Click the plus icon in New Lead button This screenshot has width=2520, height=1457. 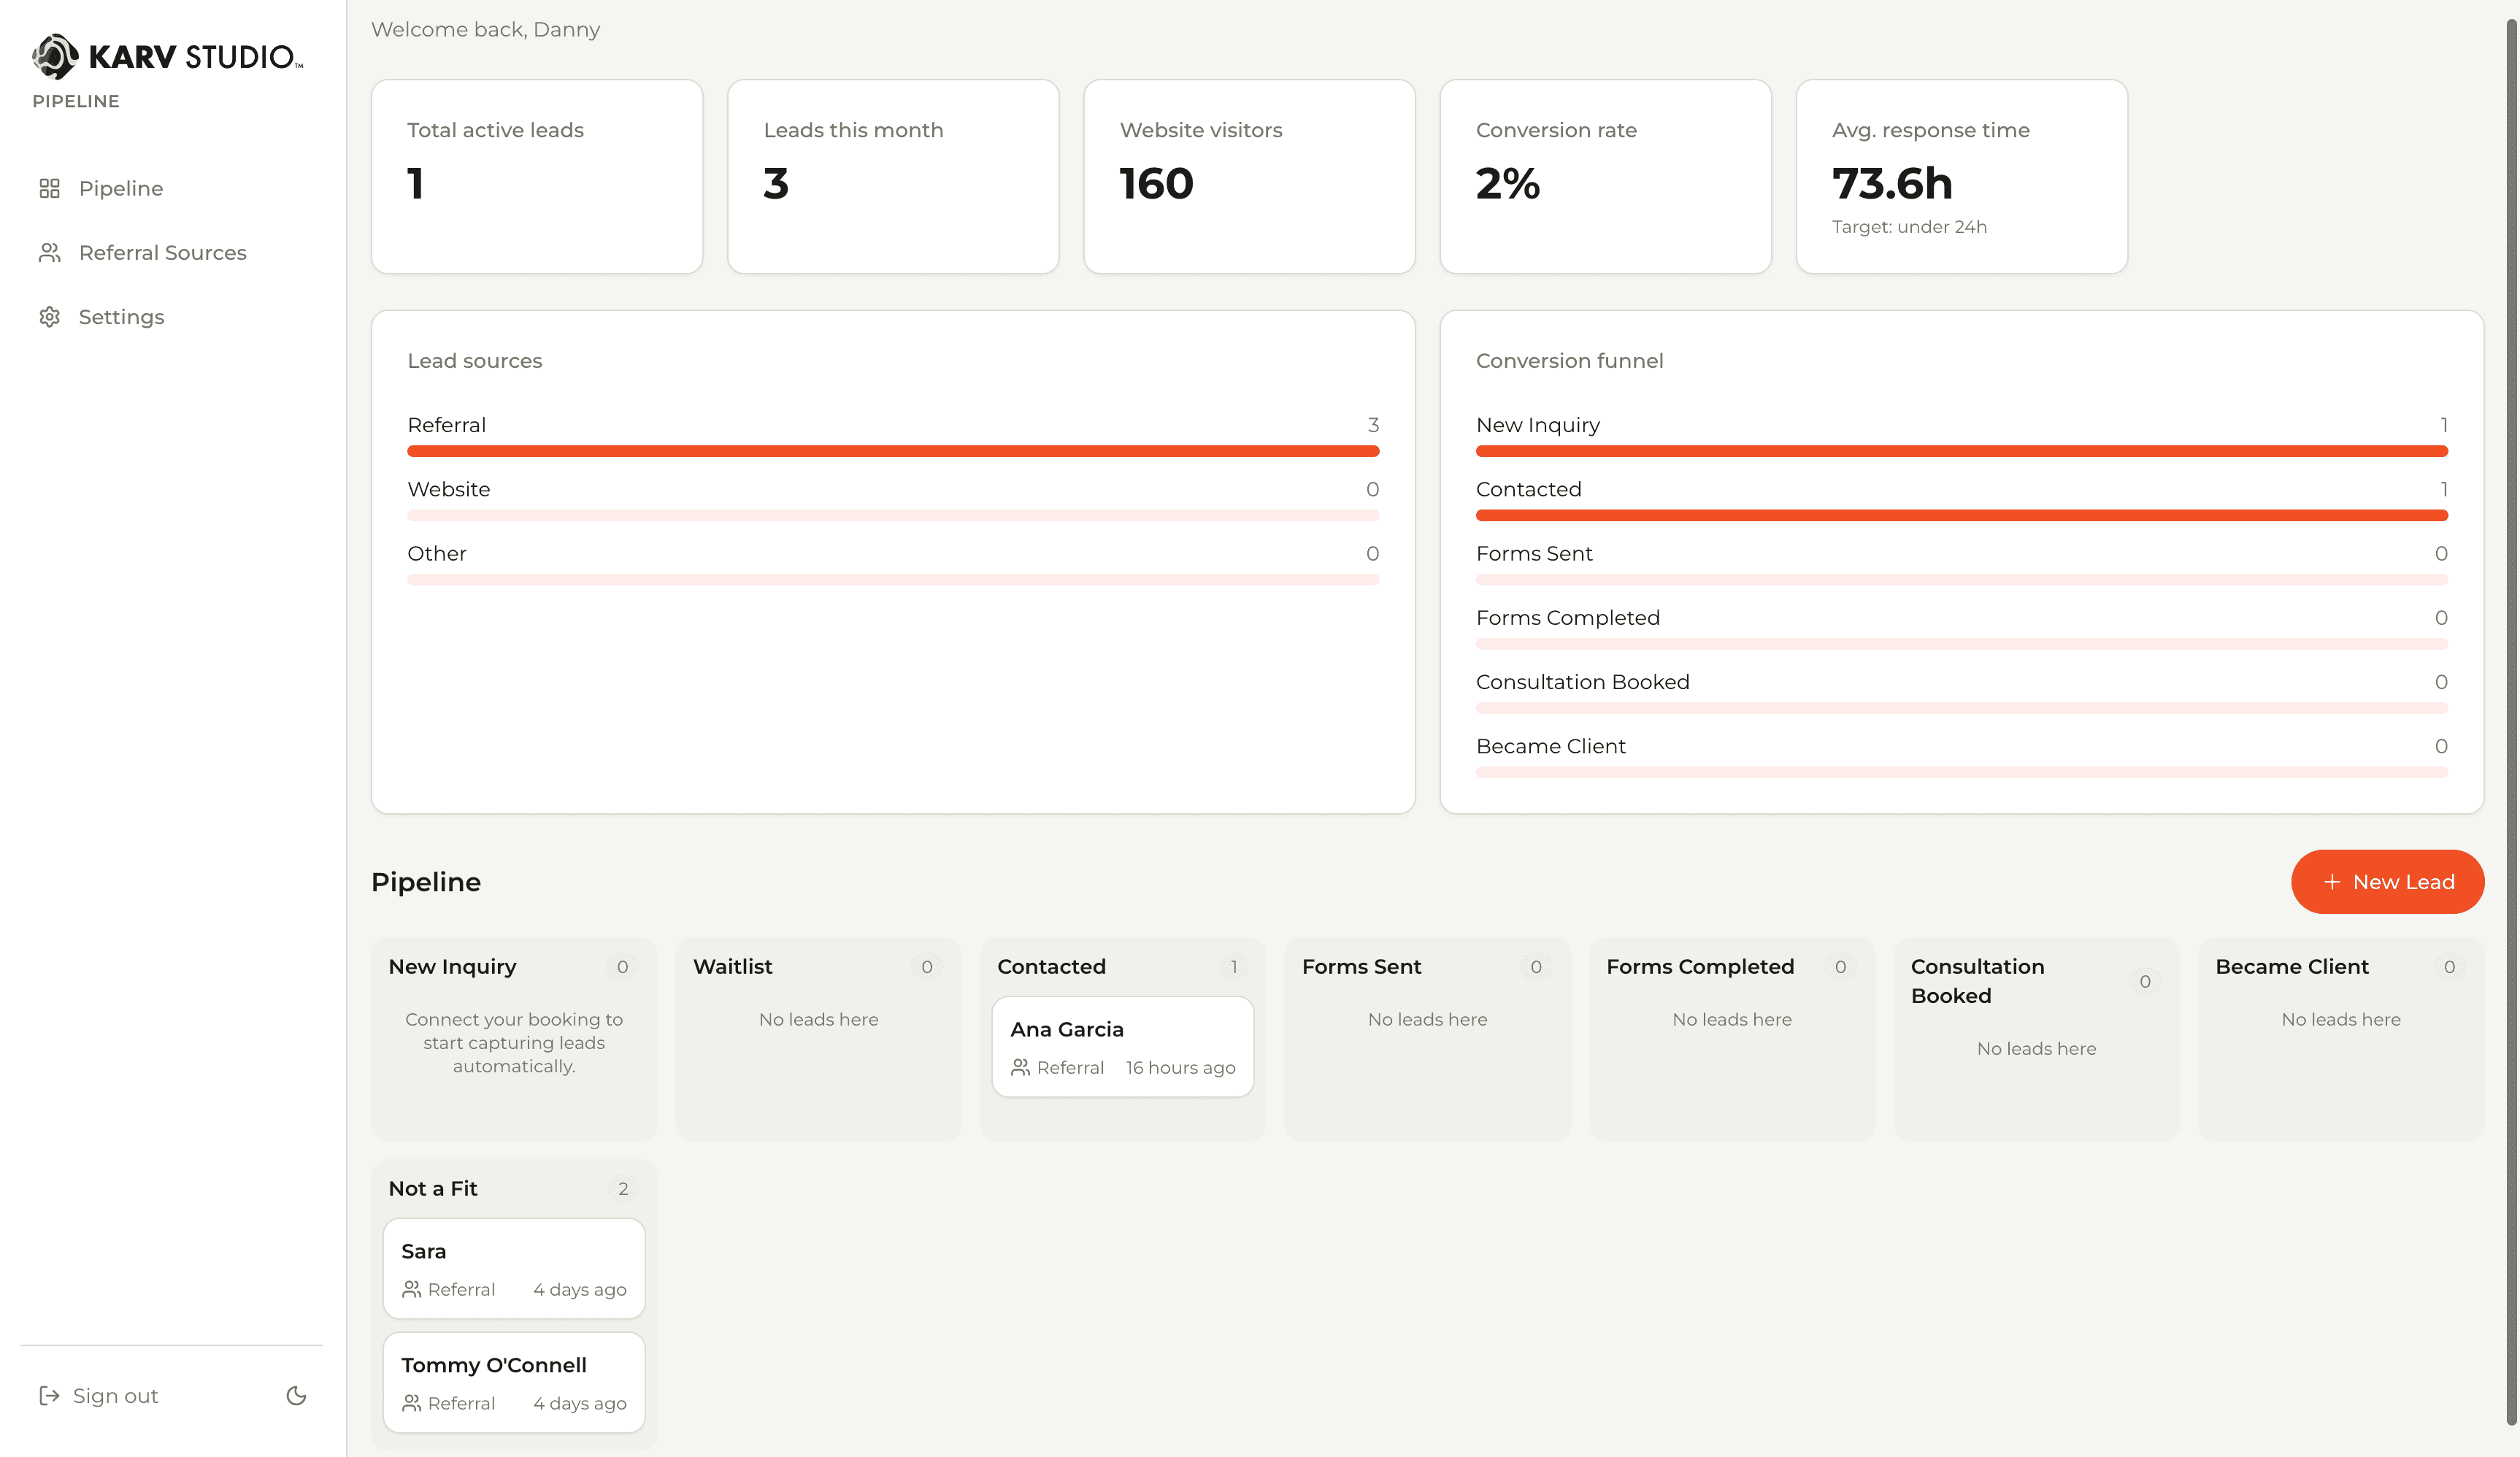tap(2332, 881)
